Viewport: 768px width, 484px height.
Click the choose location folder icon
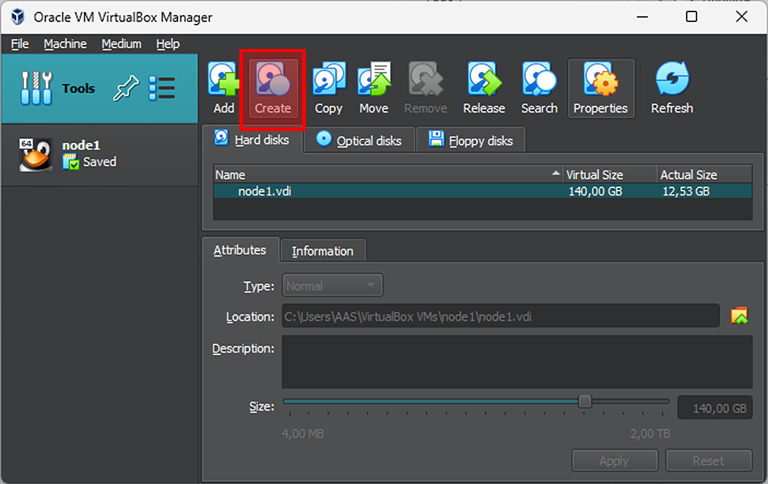pos(739,315)
